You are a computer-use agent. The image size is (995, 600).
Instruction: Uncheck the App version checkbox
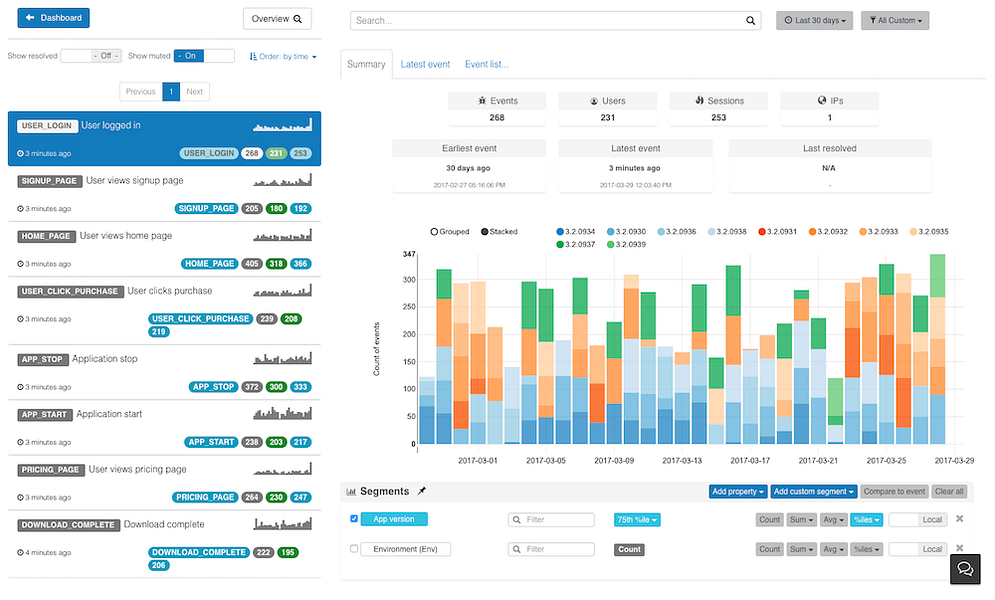[x=354, y=519]
